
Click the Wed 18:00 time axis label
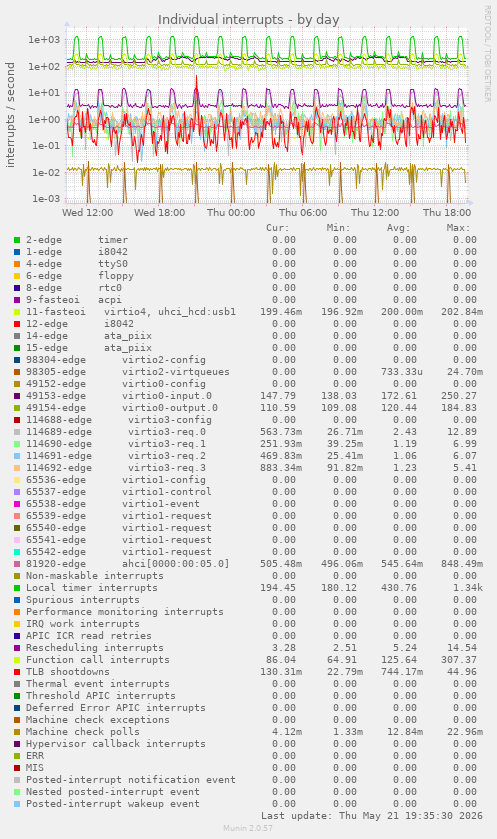click(159, 212)
